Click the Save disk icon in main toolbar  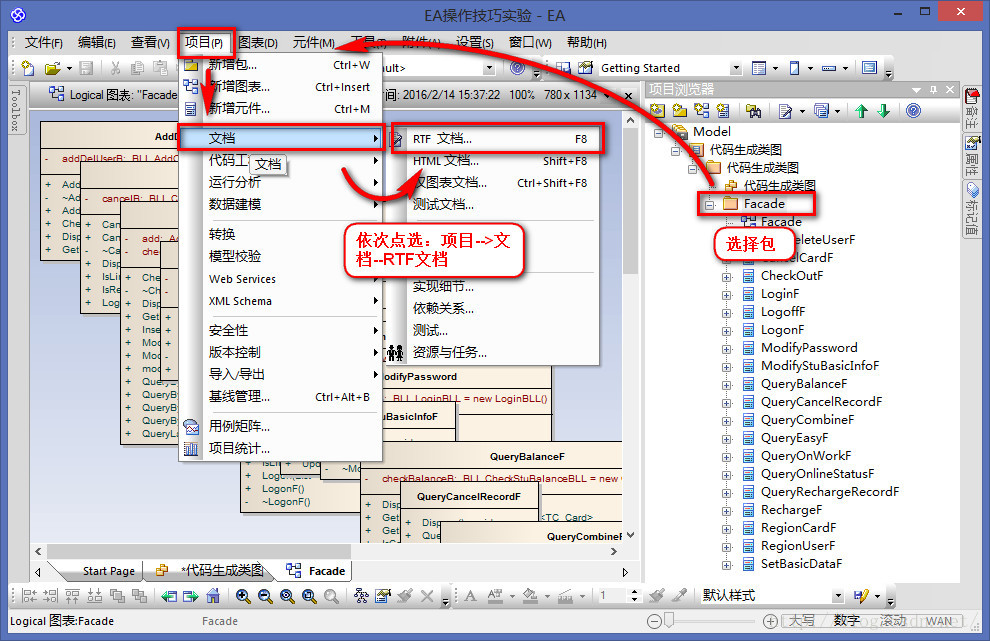(x=86, y=68)
